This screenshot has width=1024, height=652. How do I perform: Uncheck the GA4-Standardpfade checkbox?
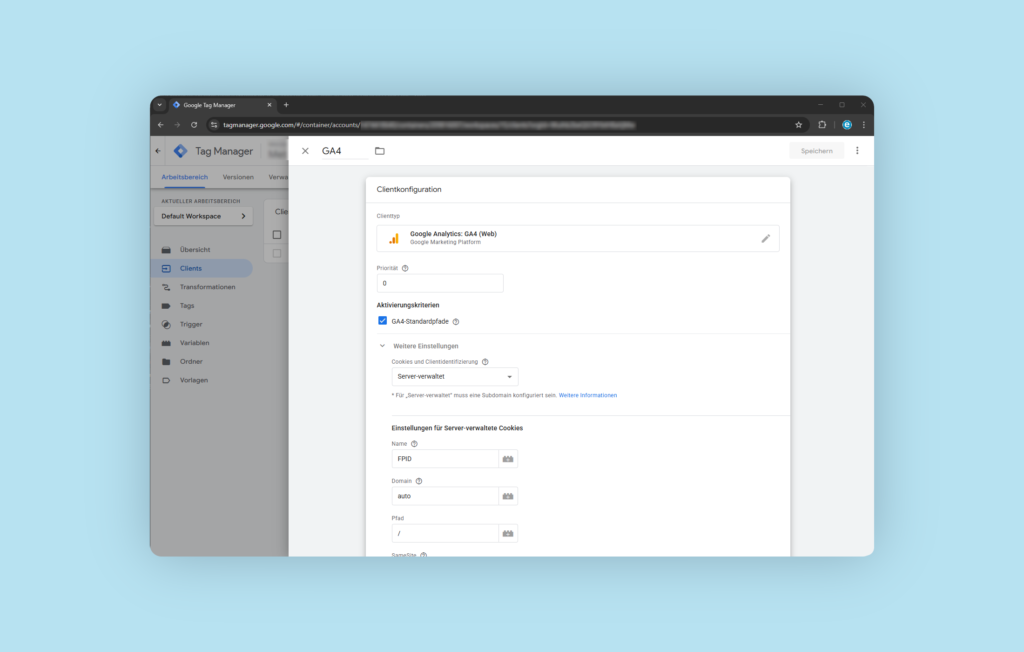pos(383,321)
